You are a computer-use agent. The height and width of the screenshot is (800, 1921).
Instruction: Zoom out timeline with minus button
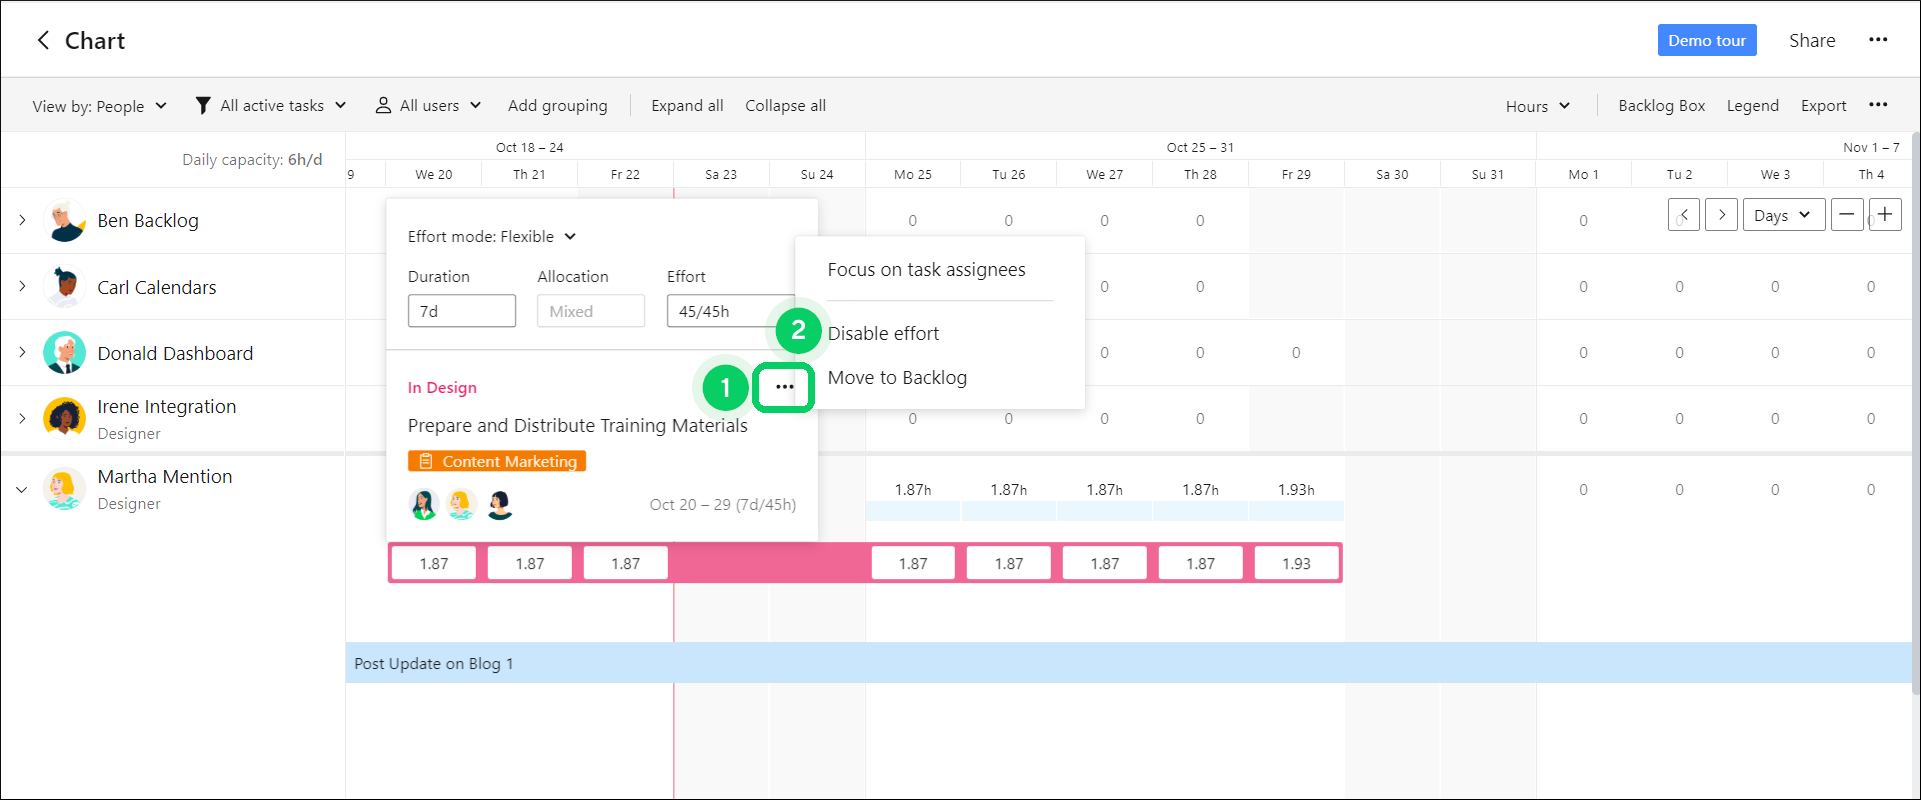tap(1847, 215)
